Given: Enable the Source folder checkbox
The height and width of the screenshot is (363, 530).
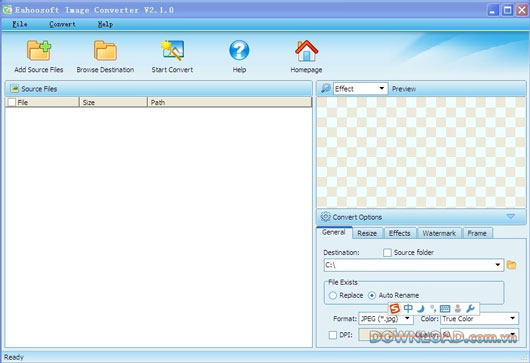Looking at the screenshot, I should click(x=387, y=252).
